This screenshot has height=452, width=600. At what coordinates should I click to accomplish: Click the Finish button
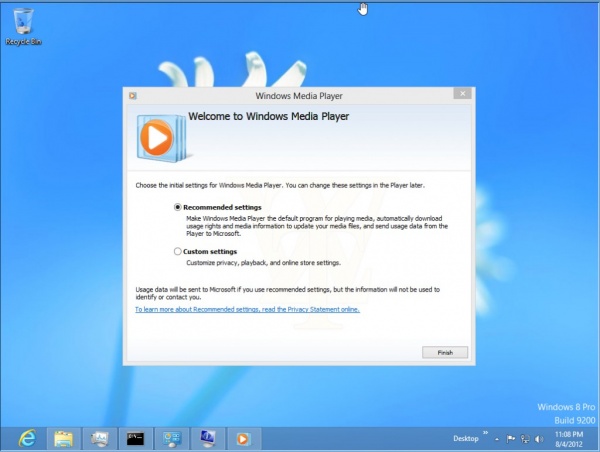pyautogui.click(x=445, y=352)
